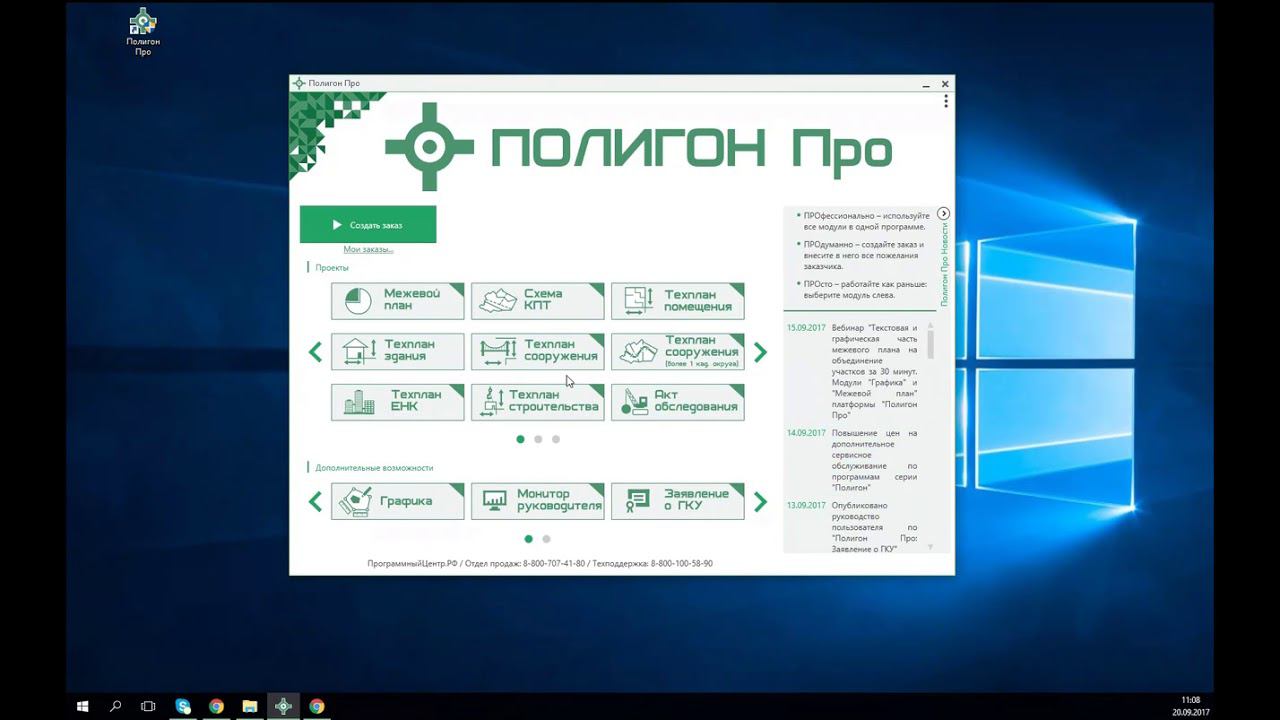Show next projects page with right arrow
Image resolution: width=1280 pixels, height=720 pixels.
760,352
